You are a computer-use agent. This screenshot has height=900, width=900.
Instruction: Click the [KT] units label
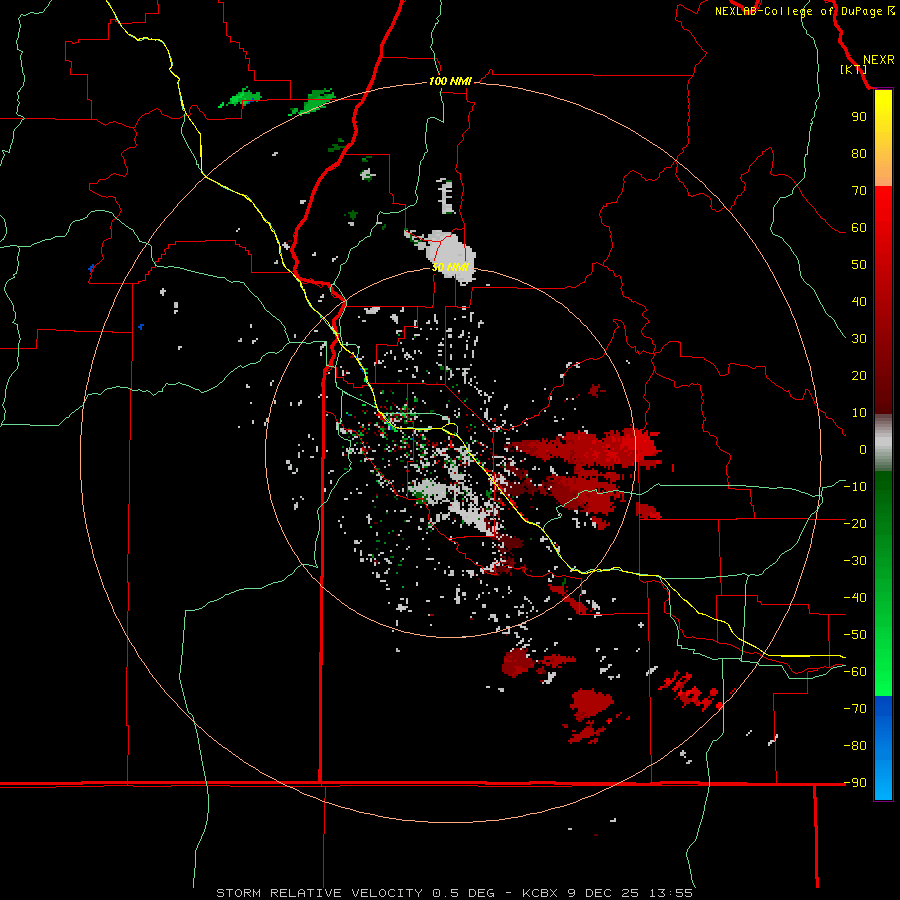(x=853, y=69)
